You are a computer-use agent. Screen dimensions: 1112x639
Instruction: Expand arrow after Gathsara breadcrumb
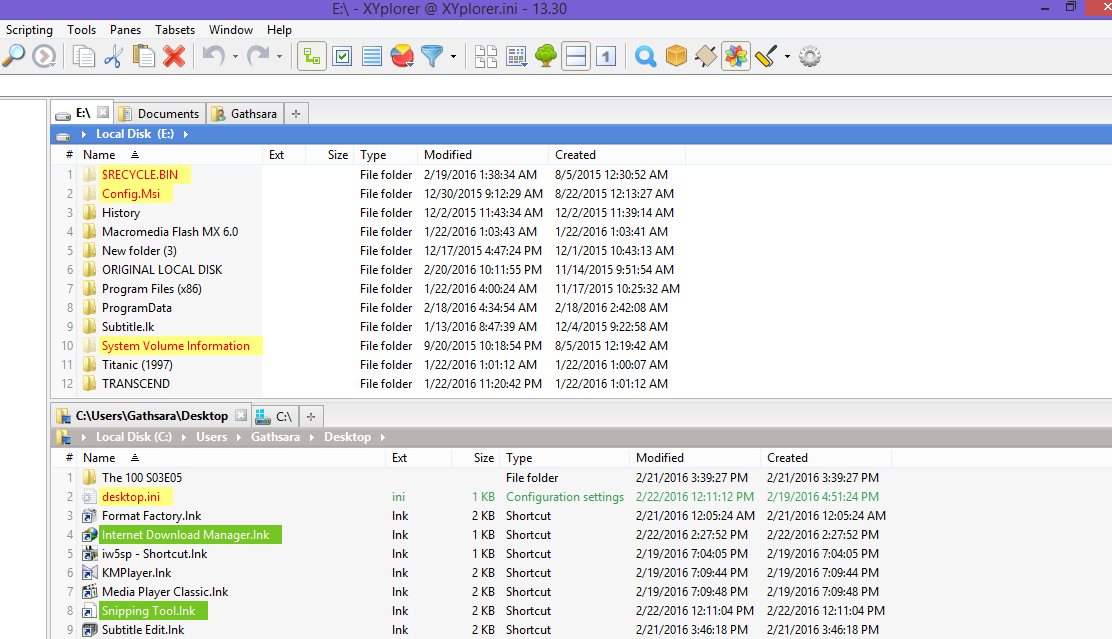coord(311,437)
